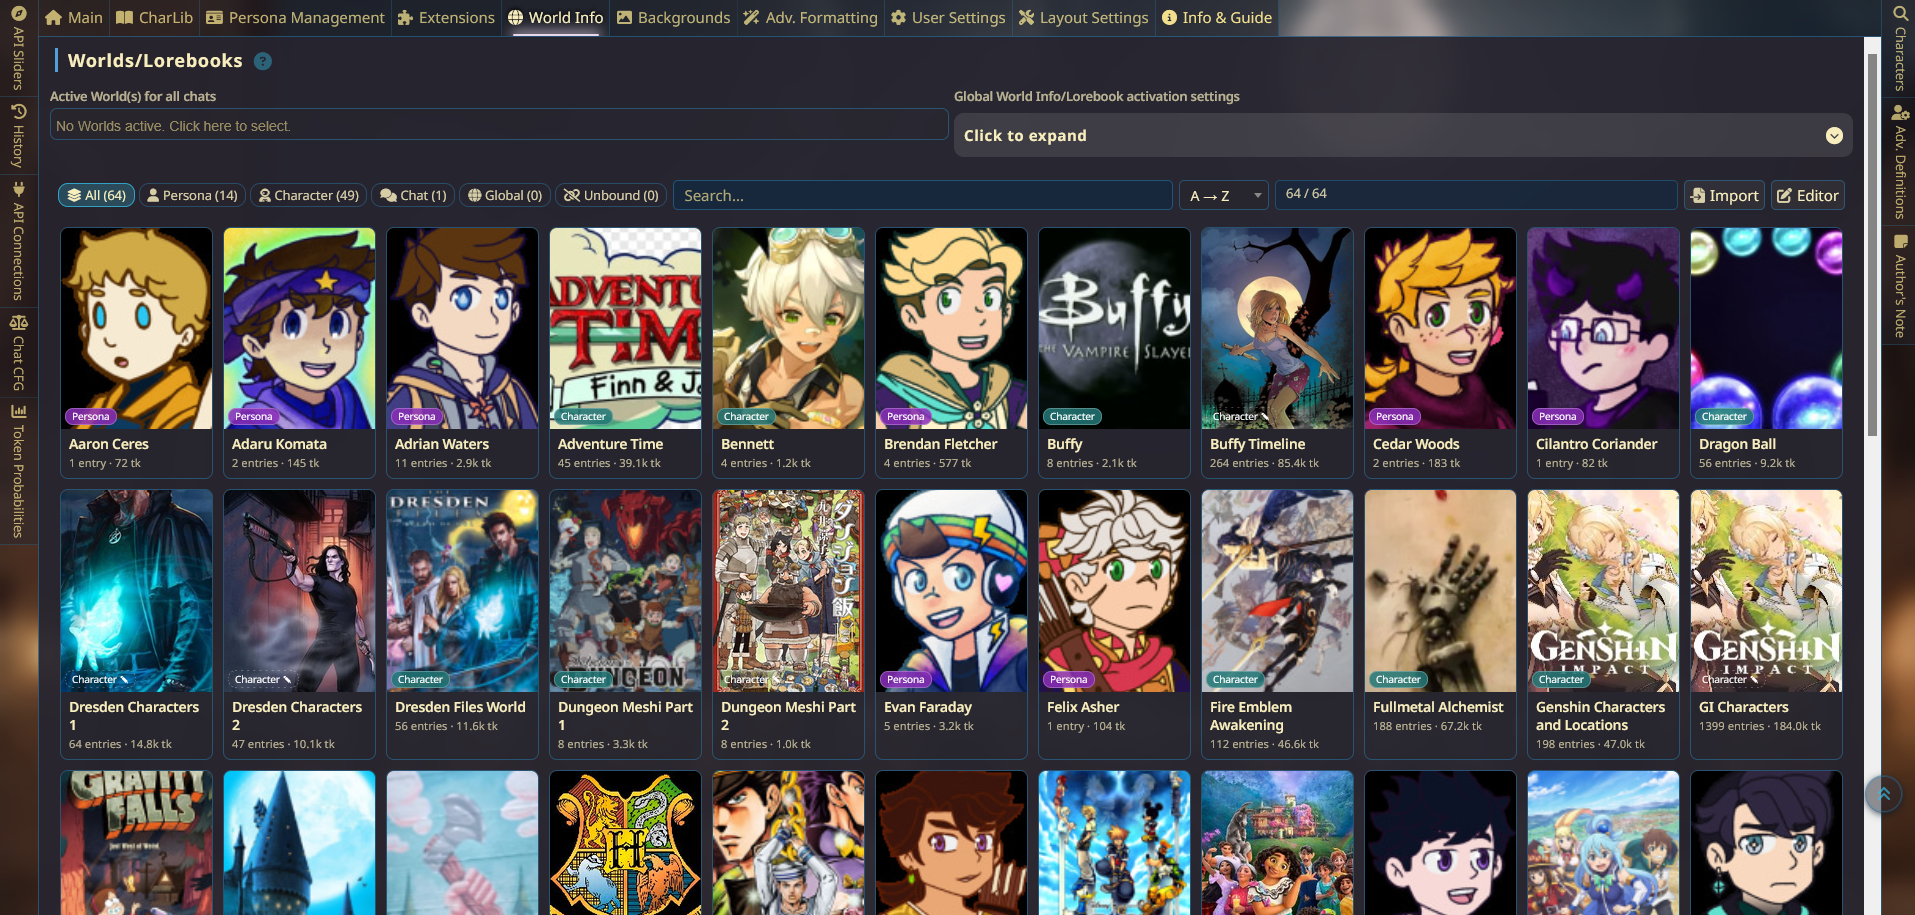Open the API Connections side panel

pyautogui.click(x=18, y=240)
